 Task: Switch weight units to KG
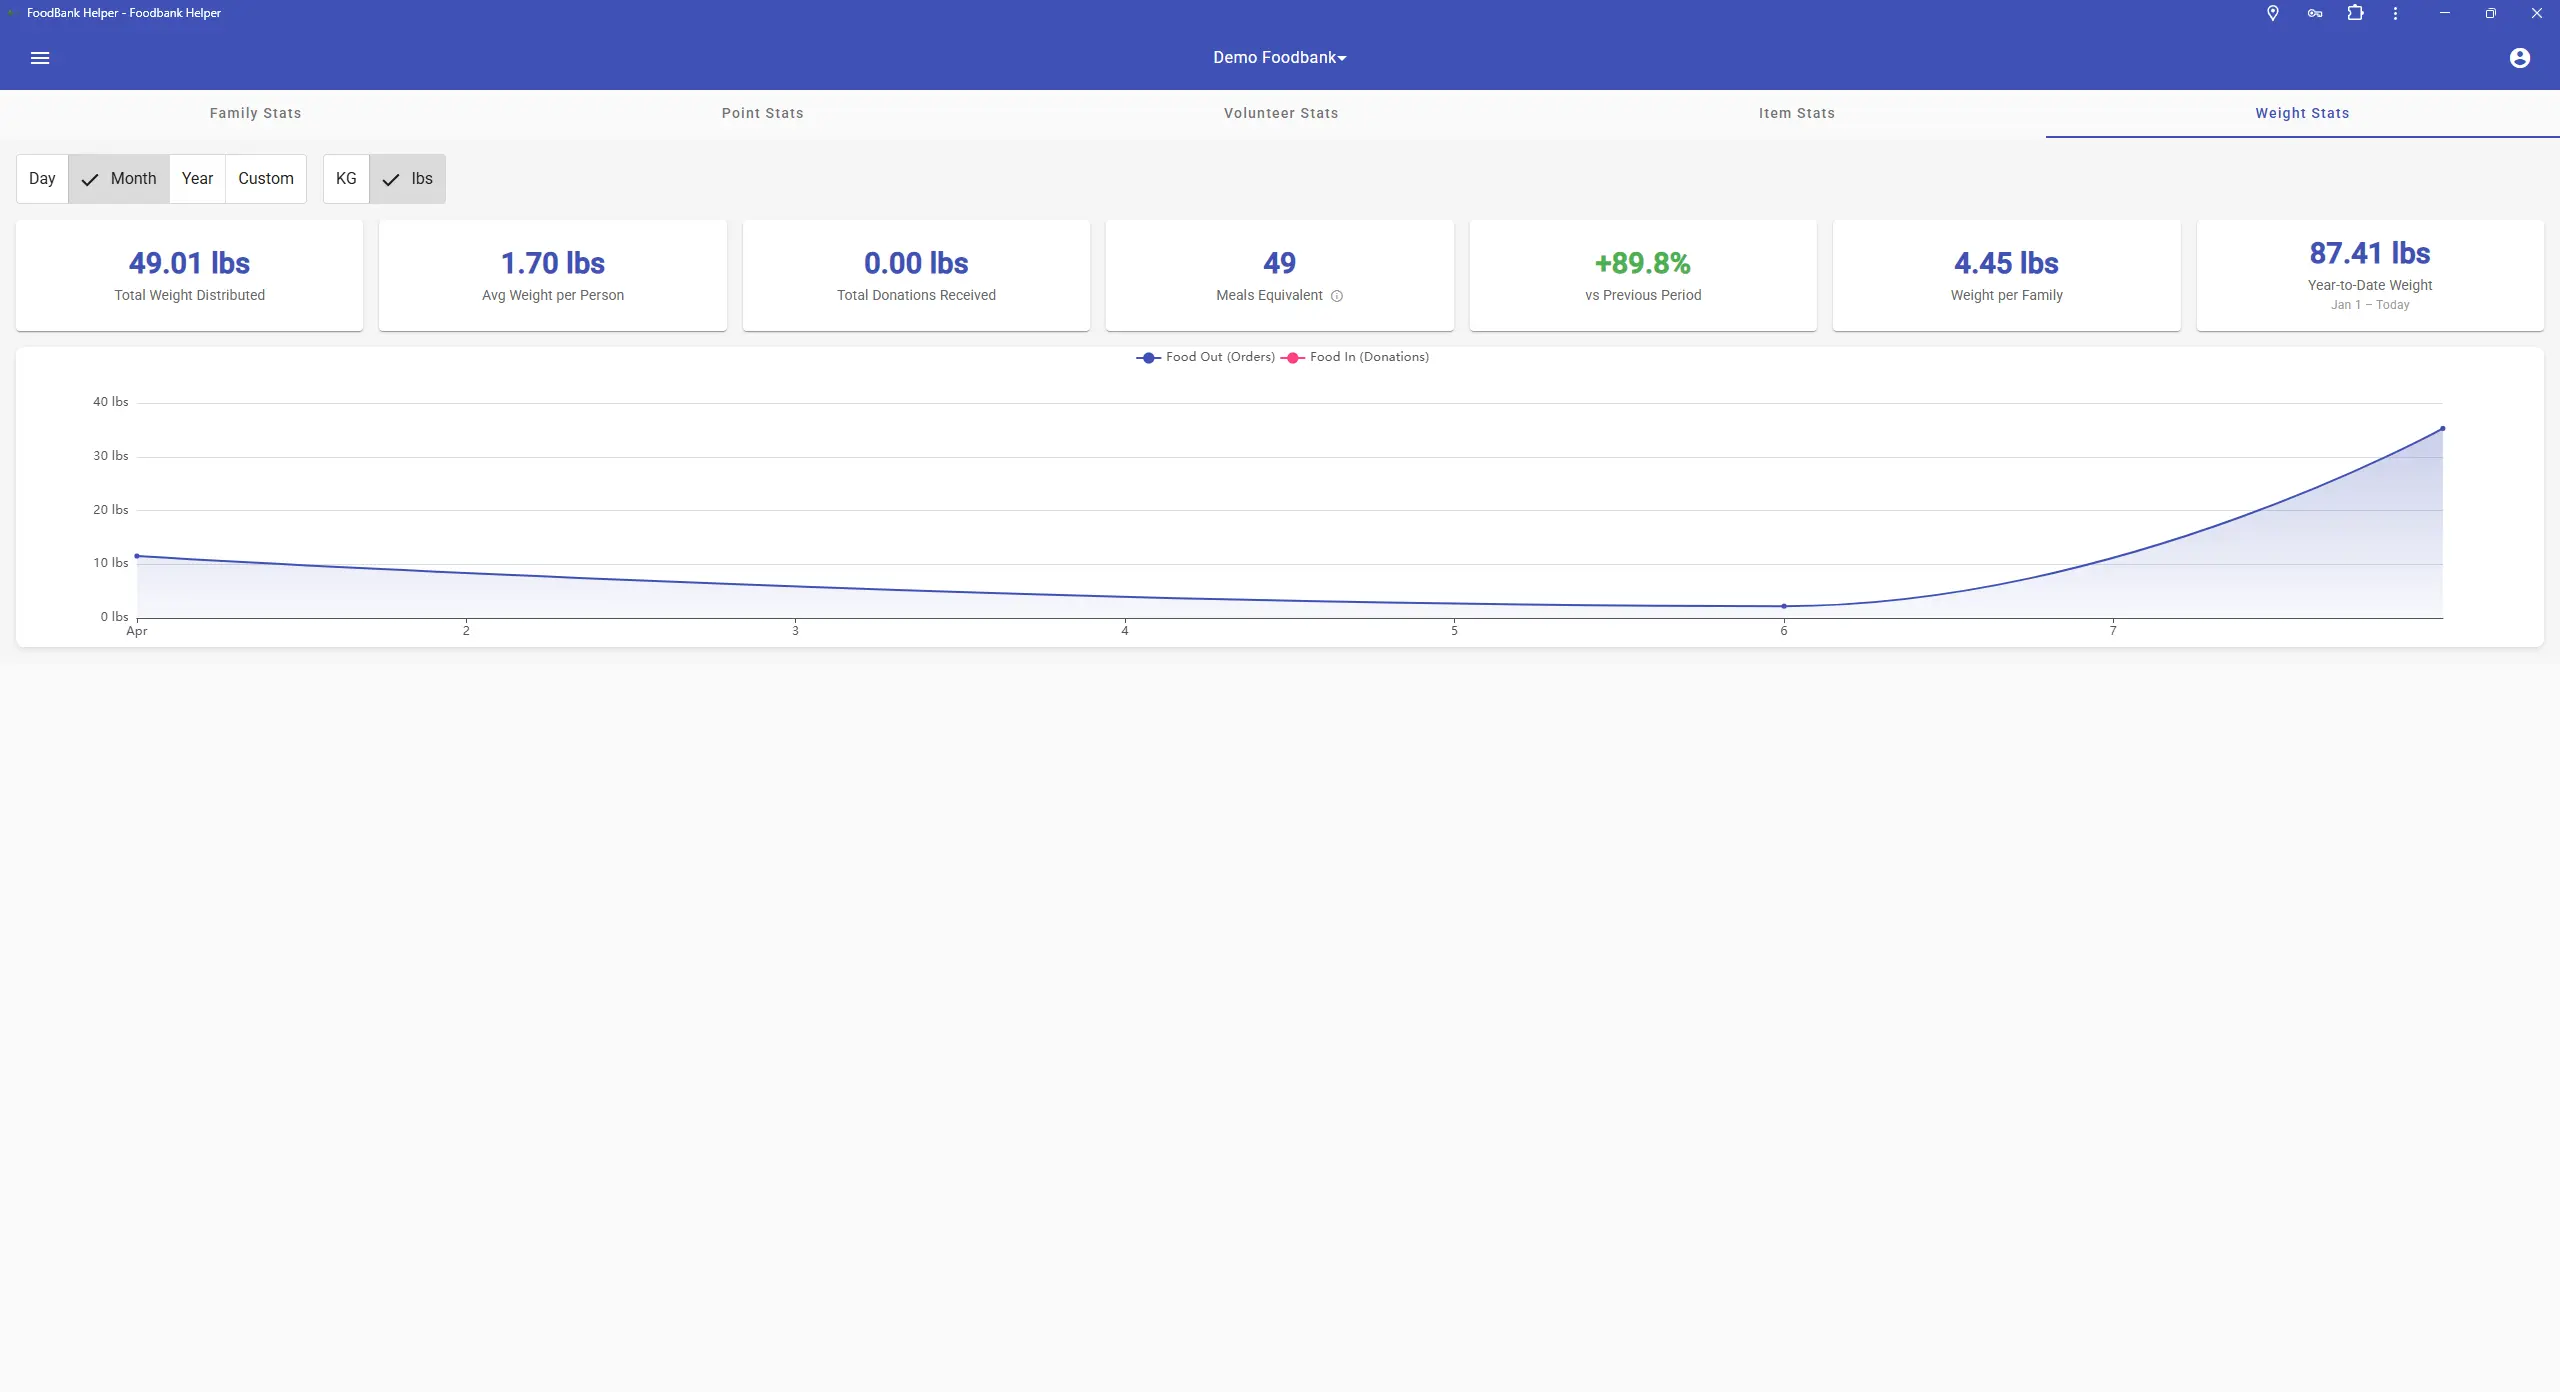346,179
